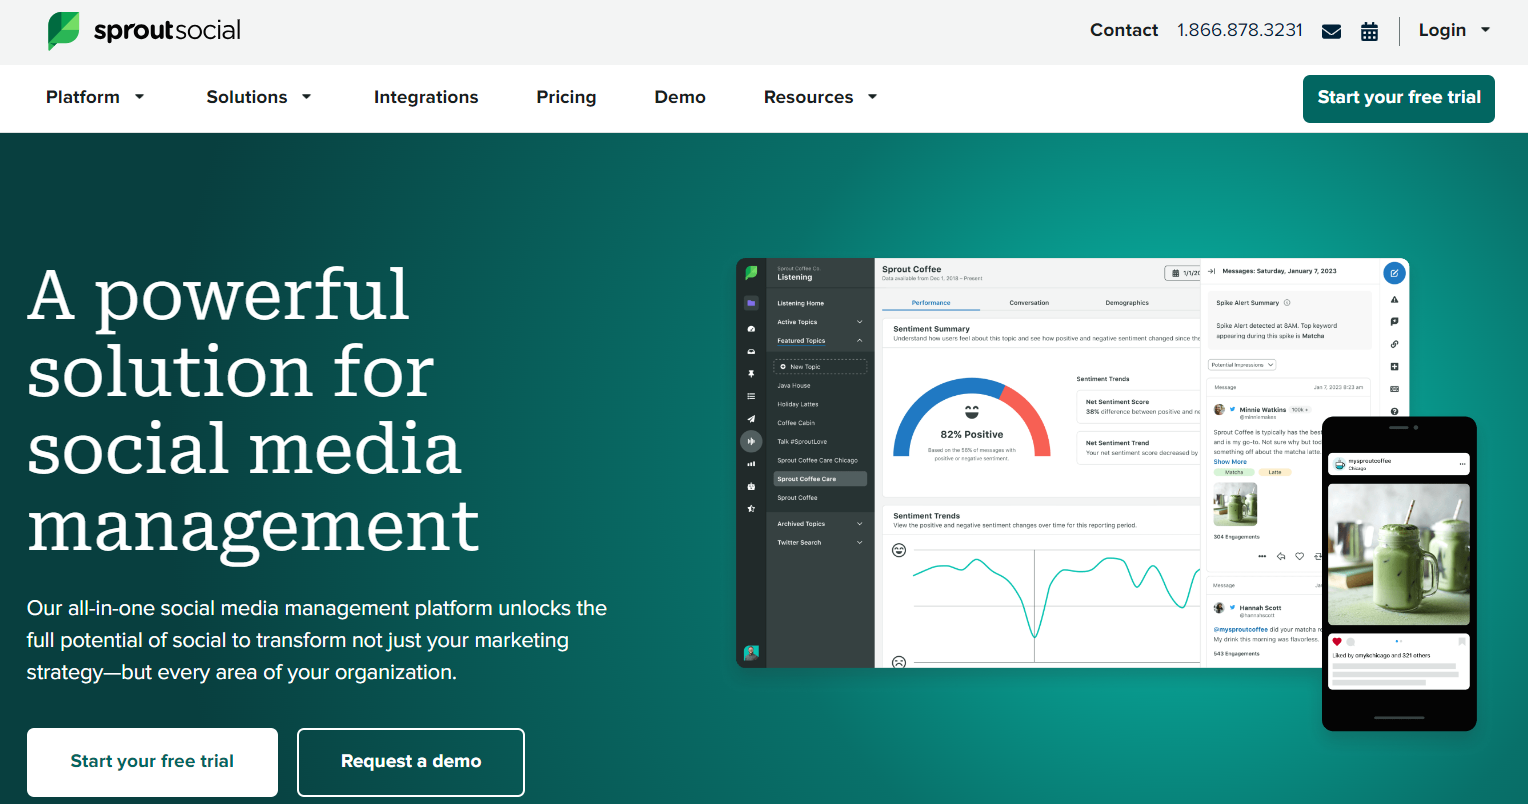Open the Login dropdown
The image size is (1528, 804).
tap(1455, 30)
